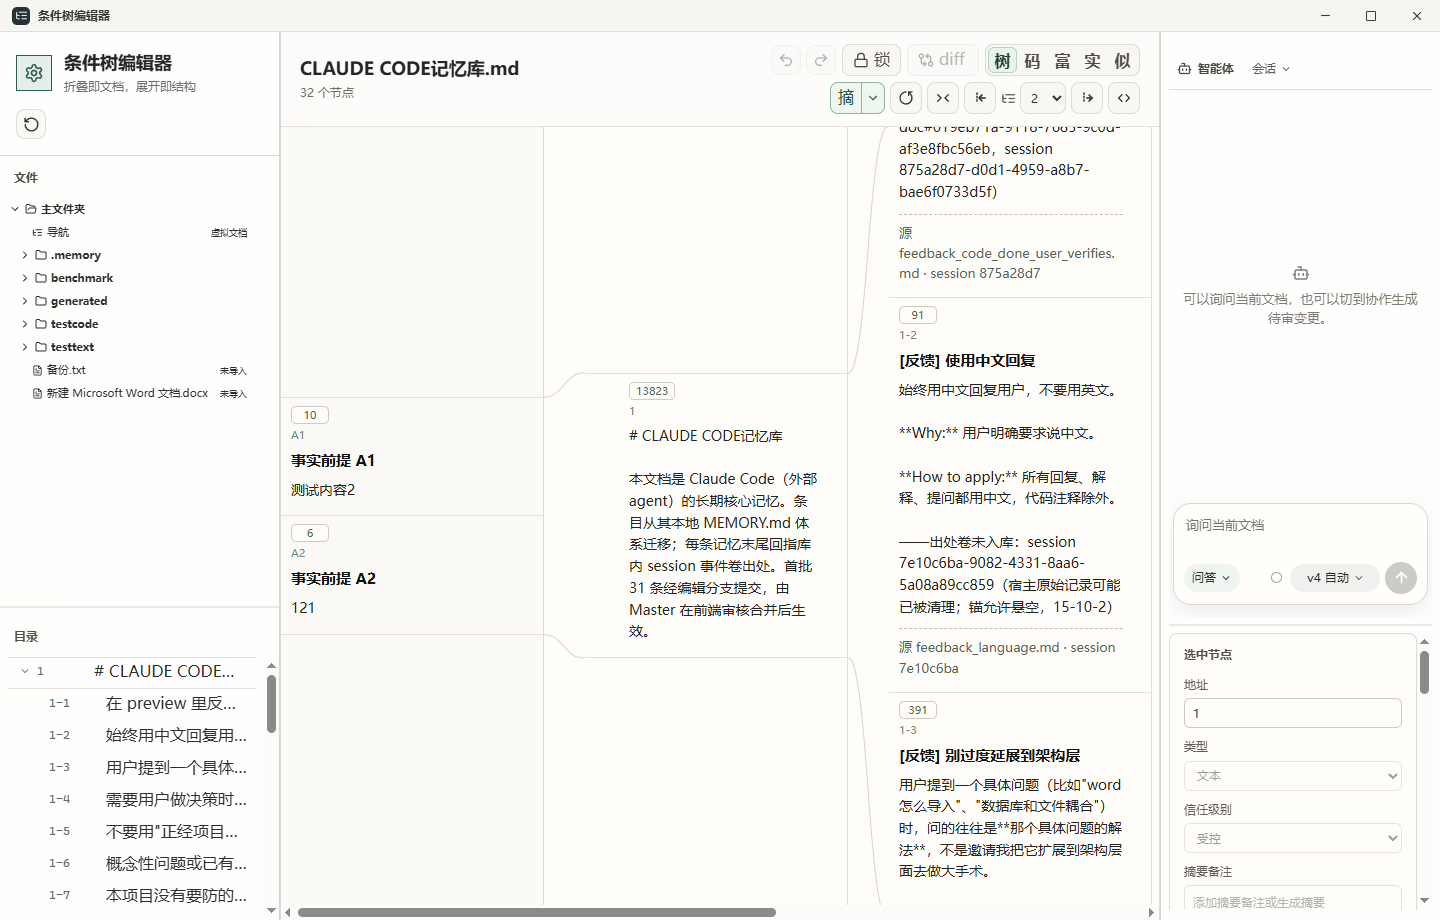Switch to the 码 view tab
Image resolution: width=1440 pixels, height=920 pixels.
[1032, 61]
